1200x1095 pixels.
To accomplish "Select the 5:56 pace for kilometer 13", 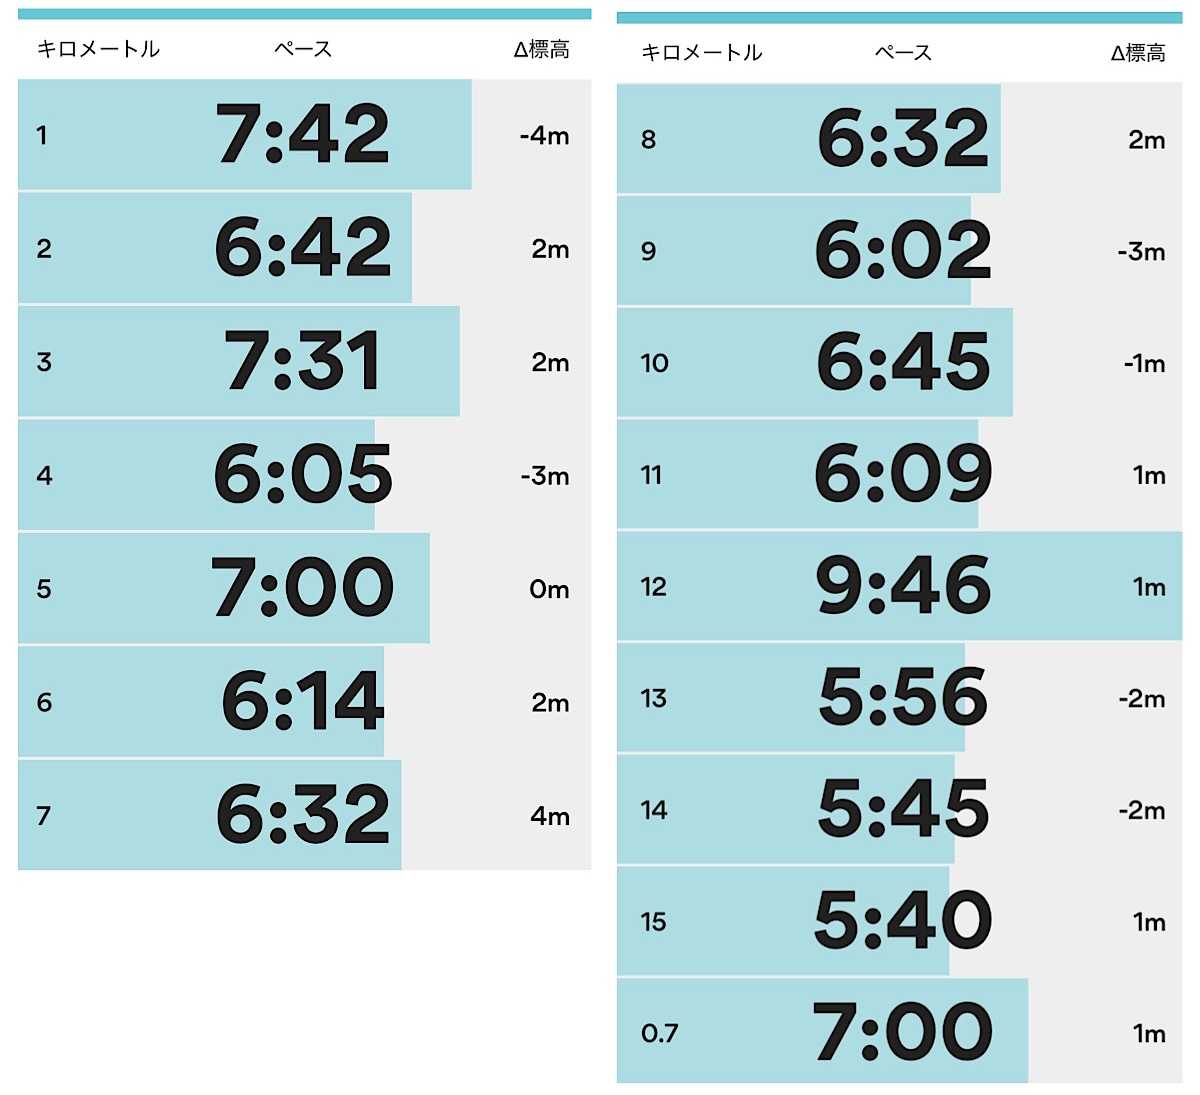I will [x=902, y=698].
